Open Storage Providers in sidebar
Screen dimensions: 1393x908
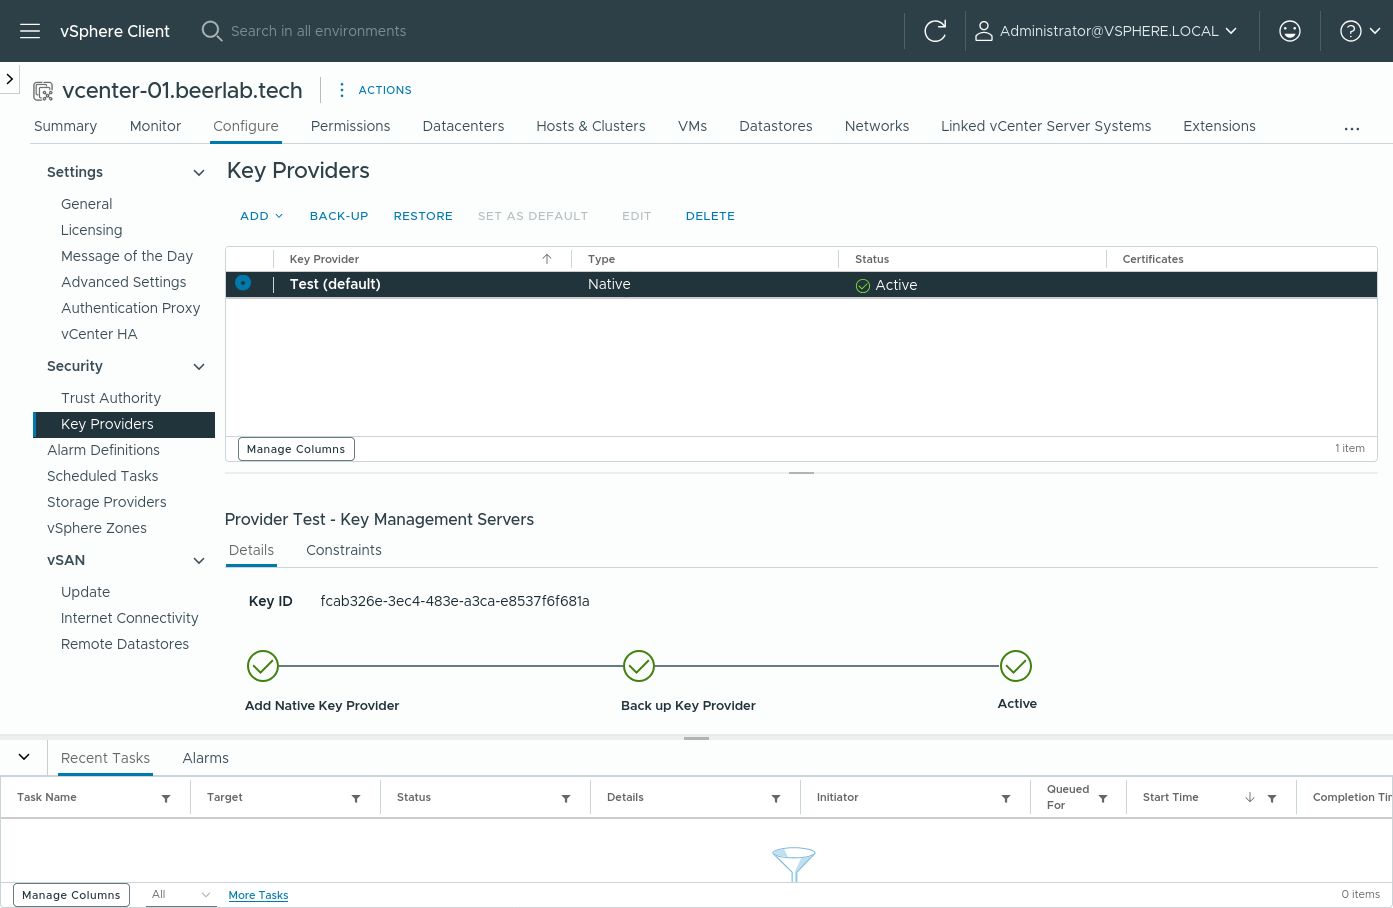(106, 502)
